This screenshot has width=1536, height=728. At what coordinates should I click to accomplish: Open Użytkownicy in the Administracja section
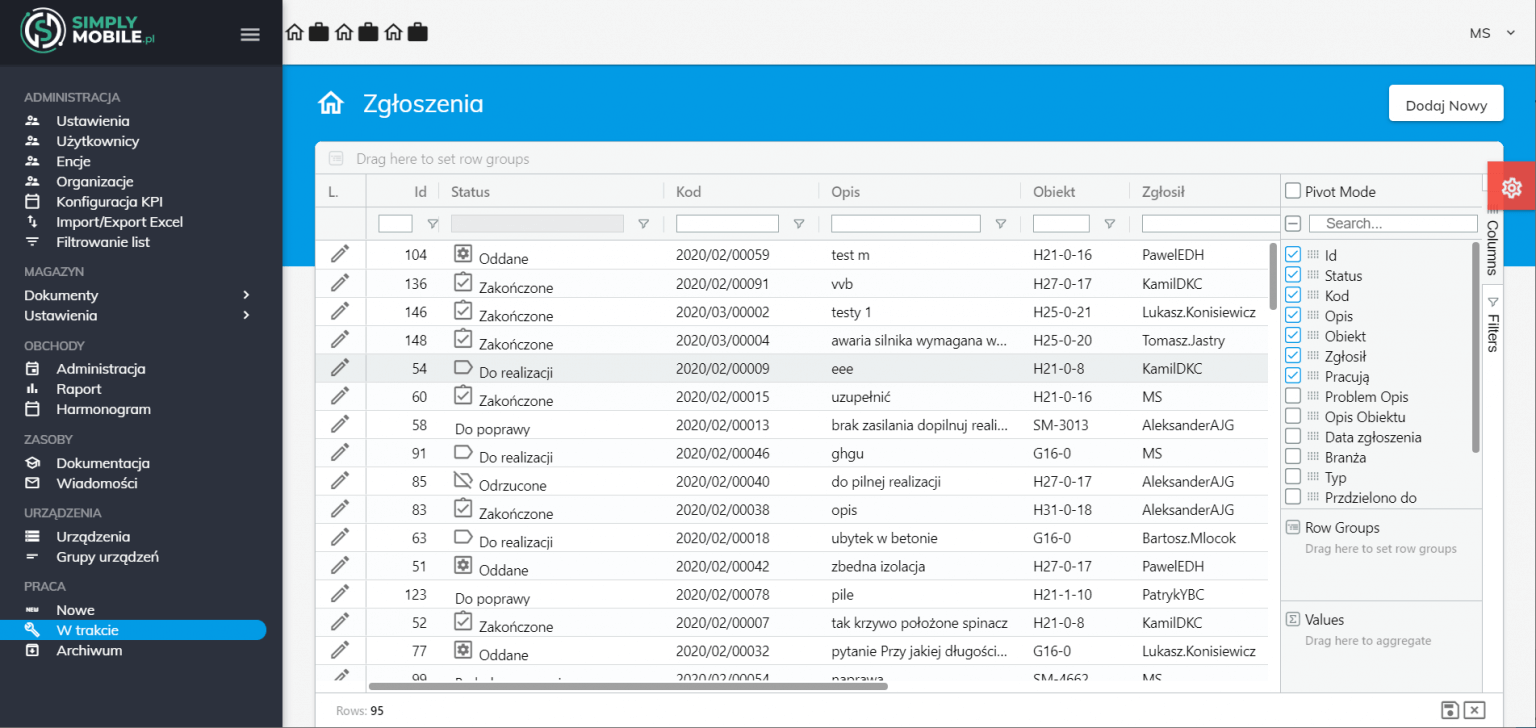pyautogui.click(x=97, y=141)
